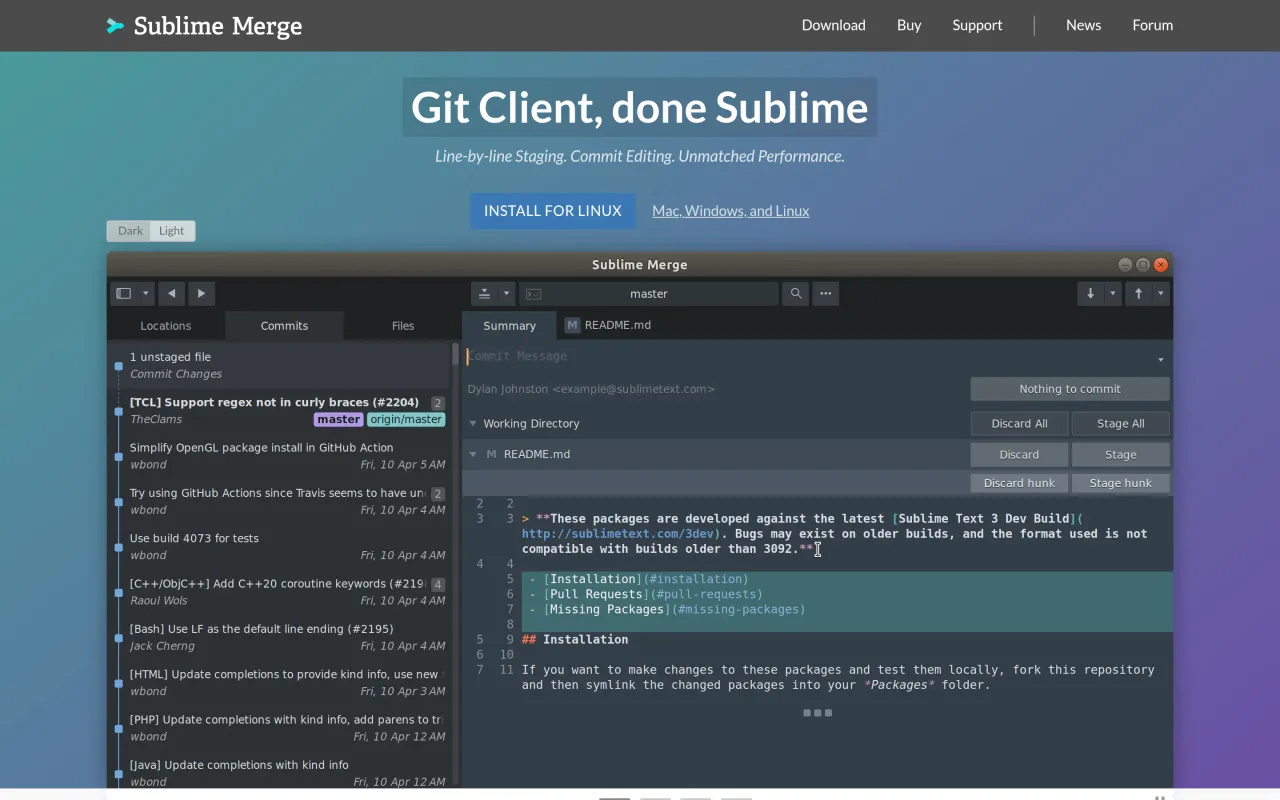The width and height of the screenshot is (1280, 800).
Task: Select the master branch label tag
Action: pos(339,420)
